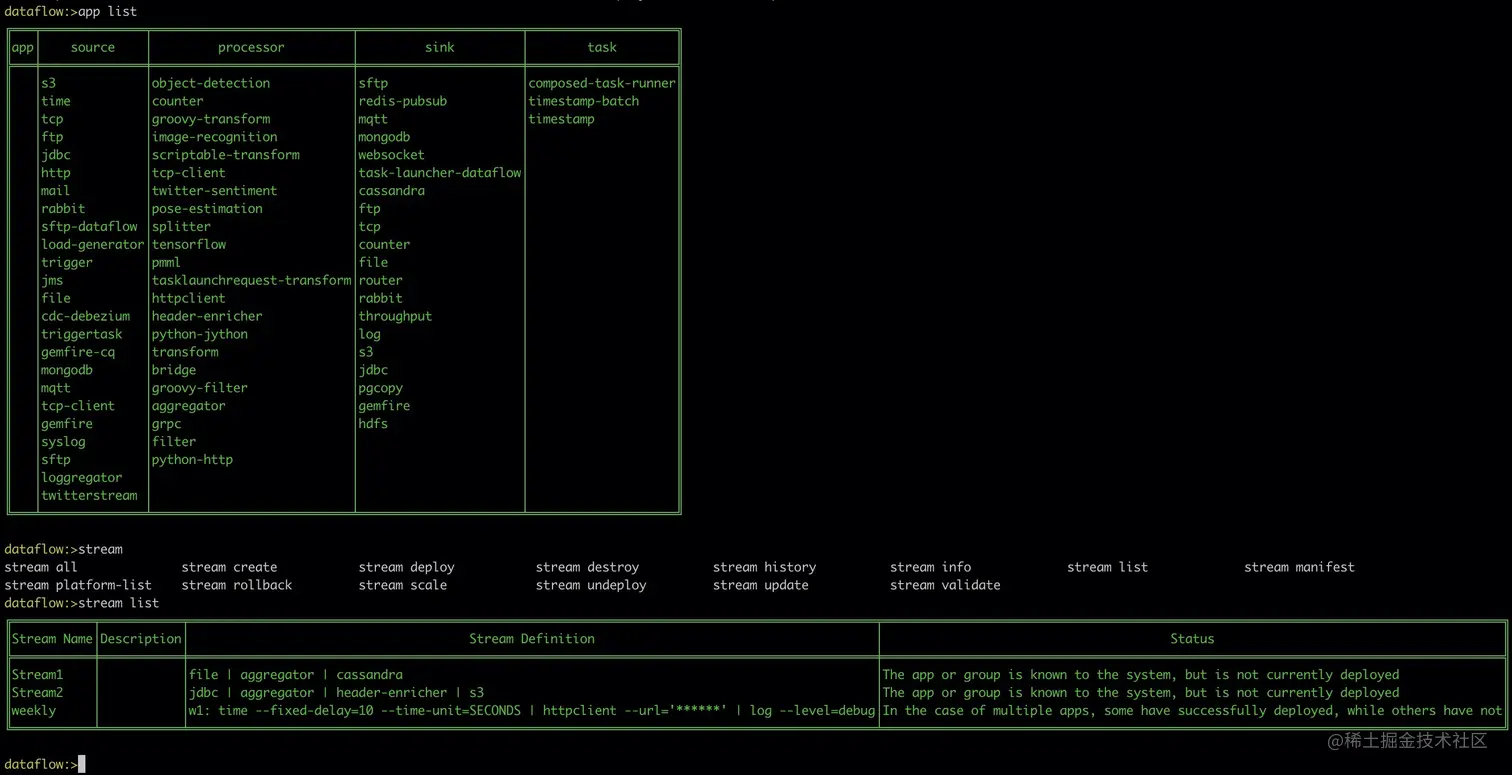The width and height of the screenshot is (1512, 775).
Task: Click the 'Status' column header
Action: (x=1192, y=638)
